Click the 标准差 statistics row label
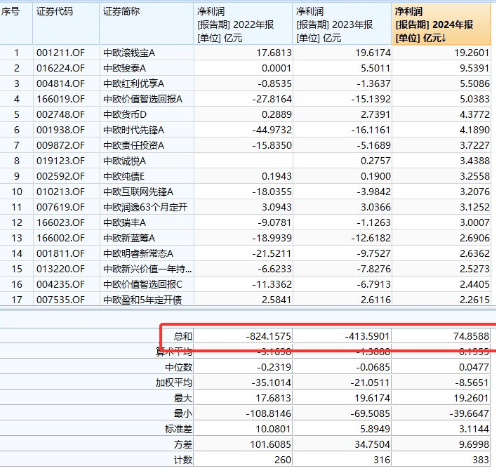Viewport: 496px width, 468px height. 179,429
